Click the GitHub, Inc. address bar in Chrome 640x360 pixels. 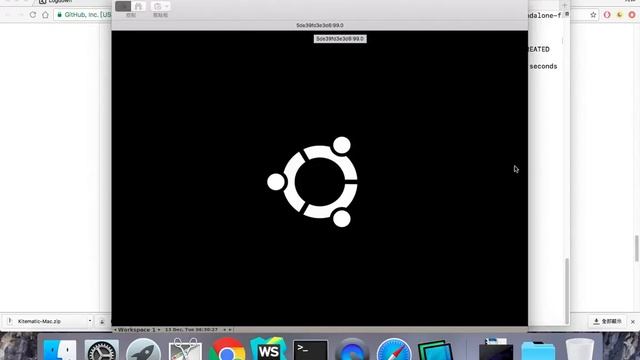83,15
